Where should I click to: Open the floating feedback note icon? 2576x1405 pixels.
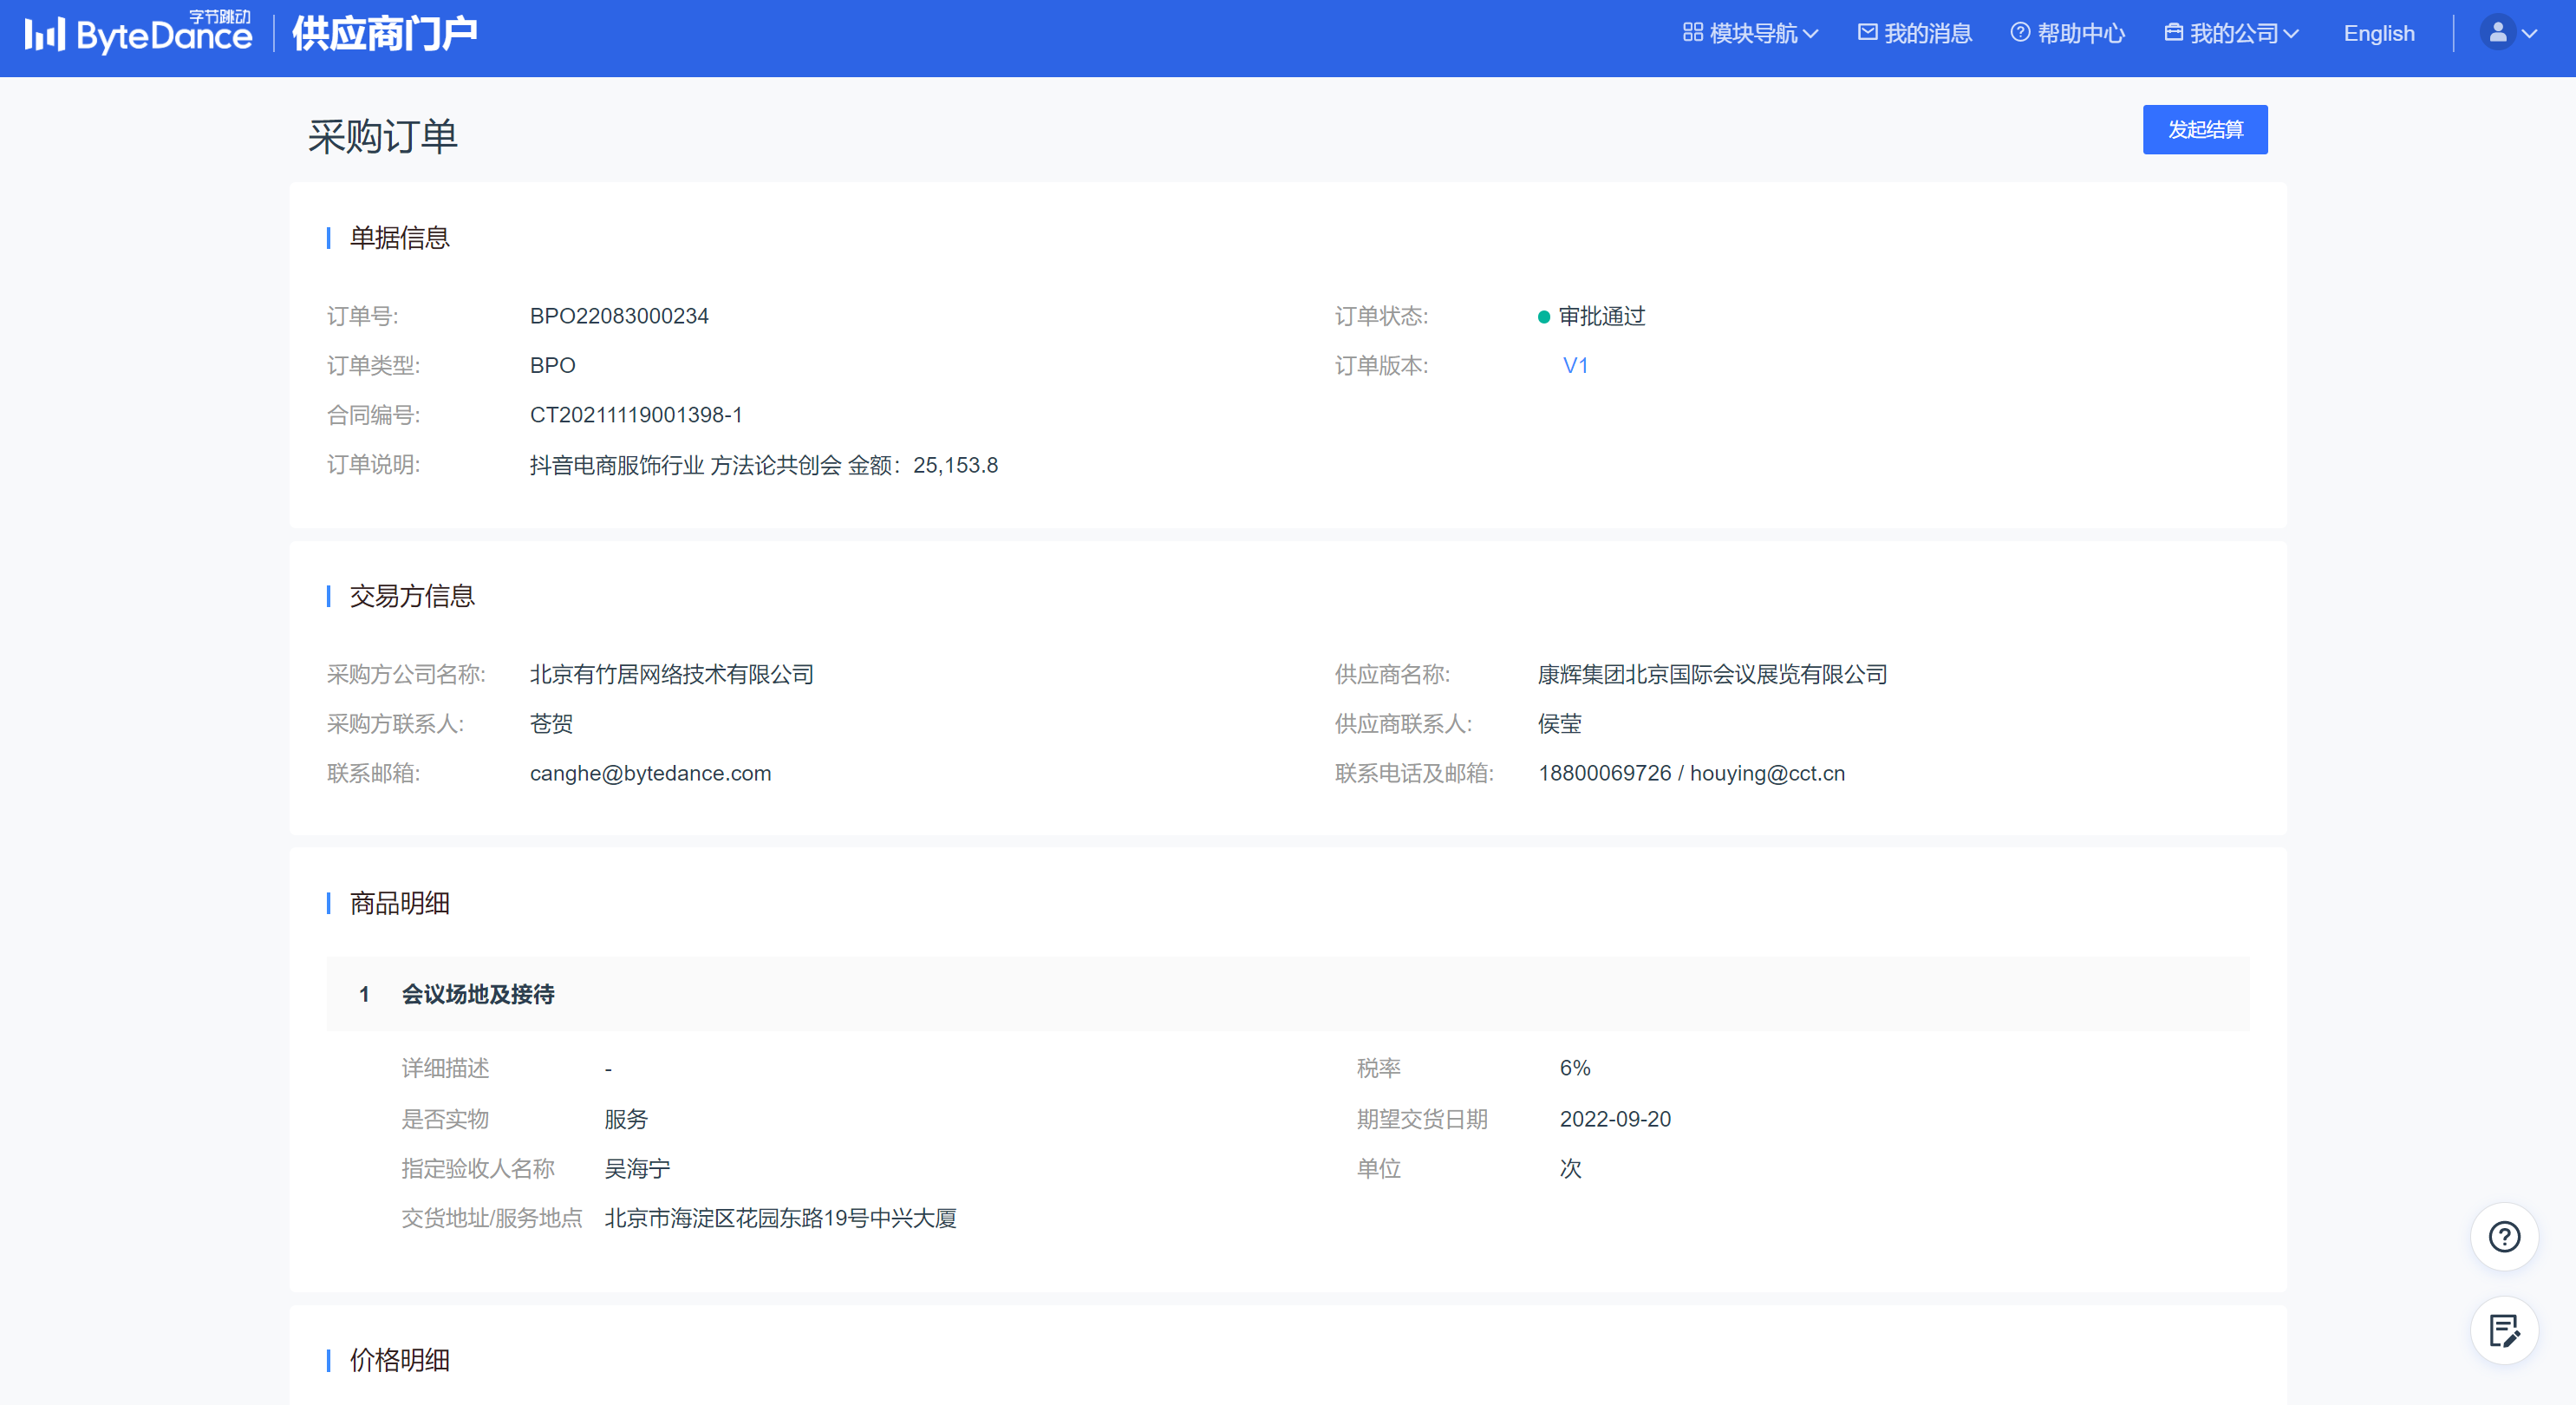[x=2503, y=1331]
